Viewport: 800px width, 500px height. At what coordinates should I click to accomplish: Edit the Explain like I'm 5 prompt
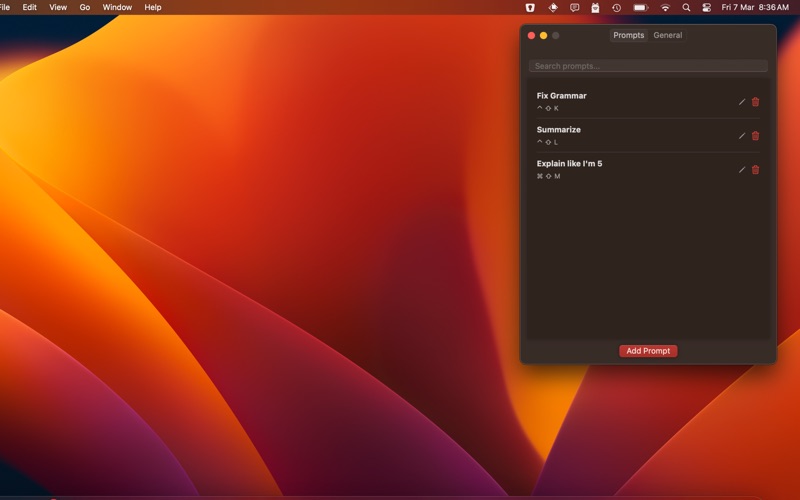742,170
